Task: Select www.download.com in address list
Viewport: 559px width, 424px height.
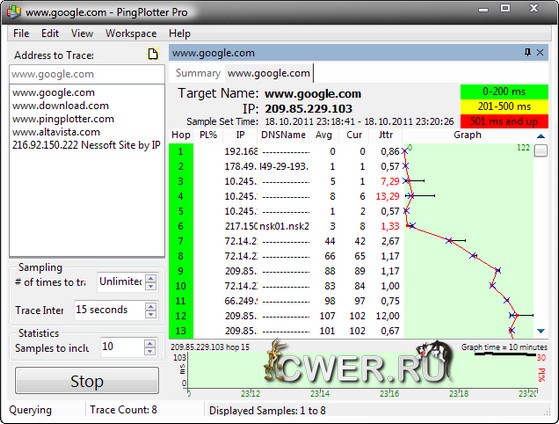Action: pyautogui.click(x=60, y=106)
